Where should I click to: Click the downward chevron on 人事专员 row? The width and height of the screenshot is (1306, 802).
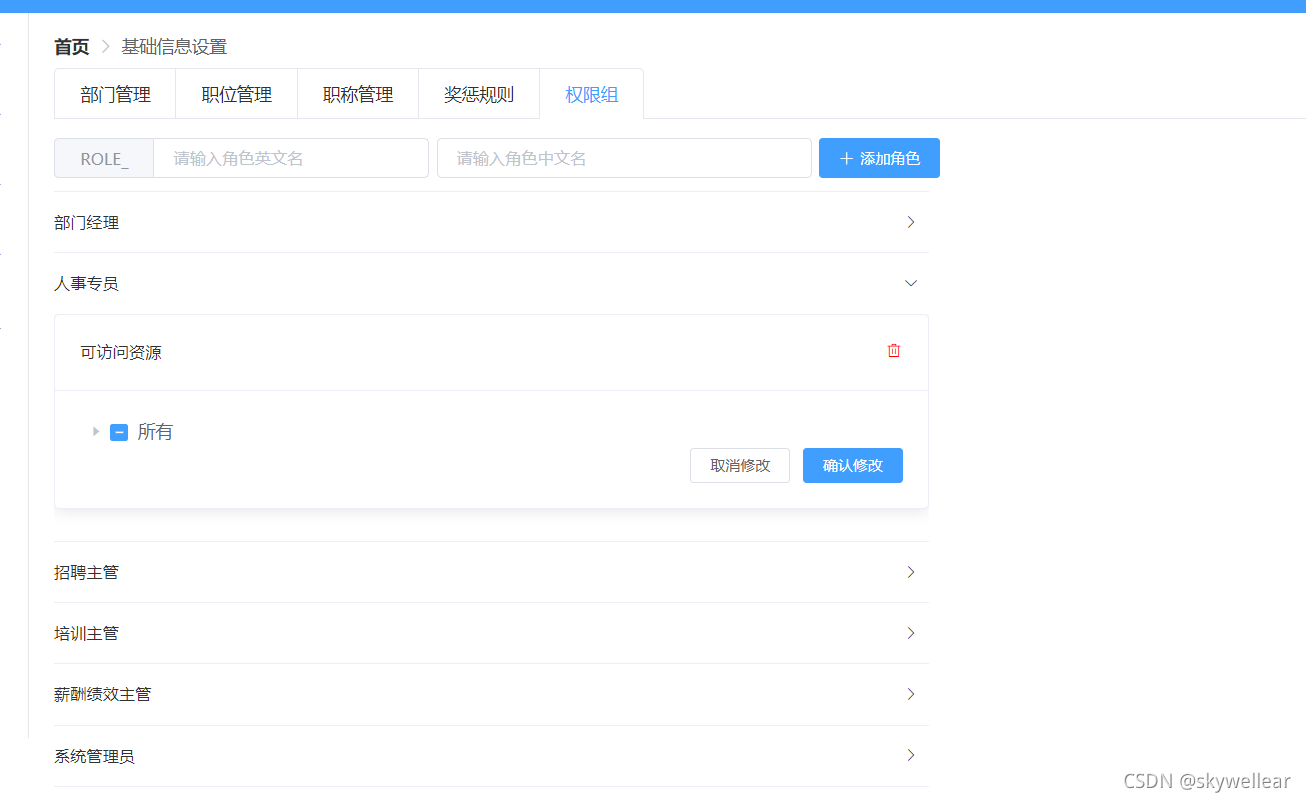point(910,283)
